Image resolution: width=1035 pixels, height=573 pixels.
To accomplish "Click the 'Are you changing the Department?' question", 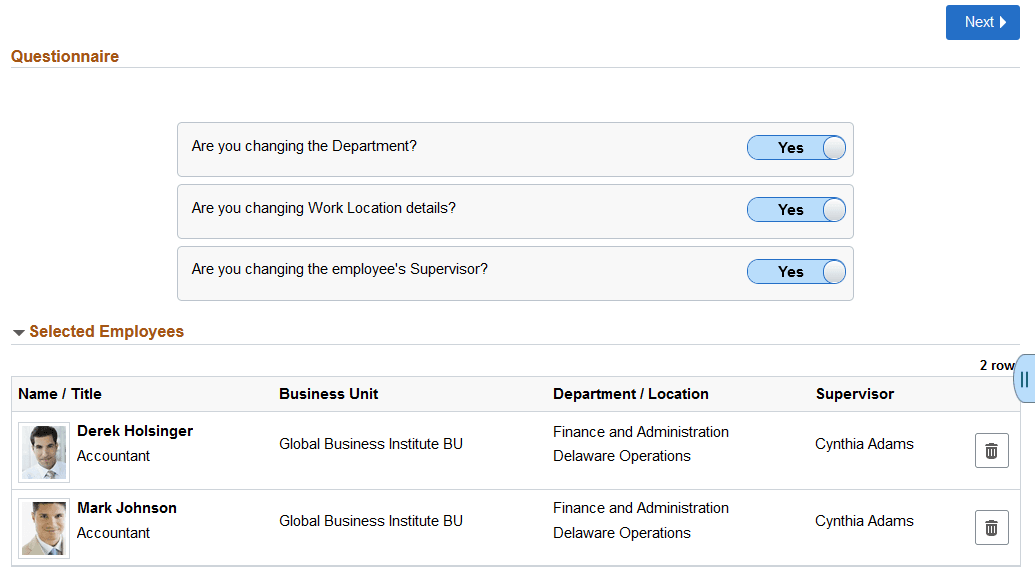I will [304, 146].
